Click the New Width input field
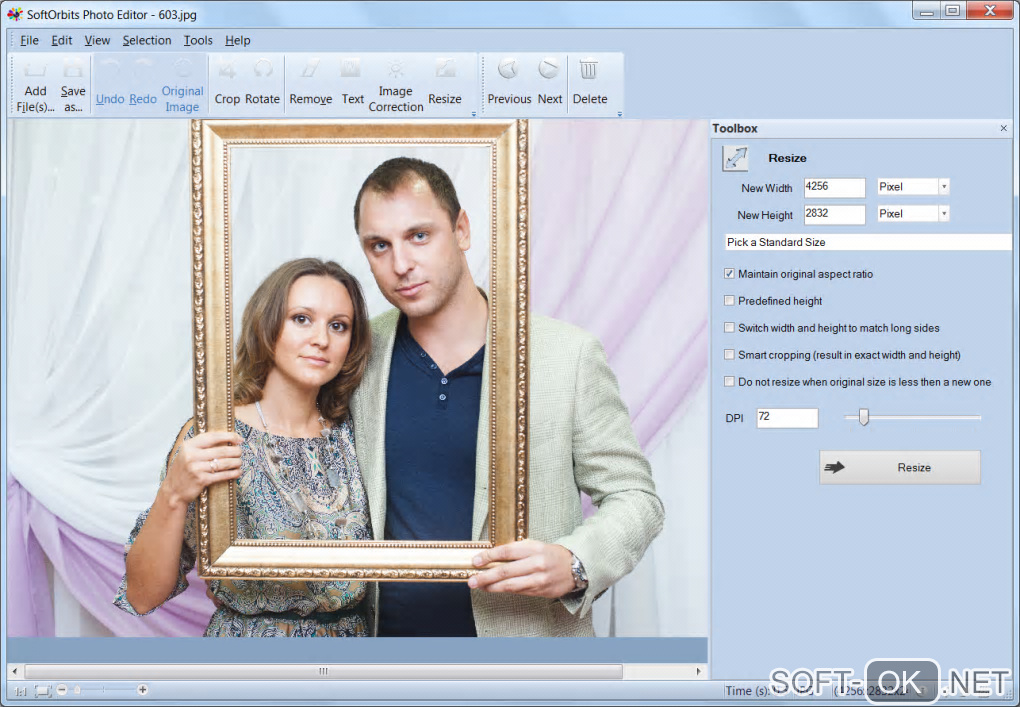1020x707 pixels. 835,187
